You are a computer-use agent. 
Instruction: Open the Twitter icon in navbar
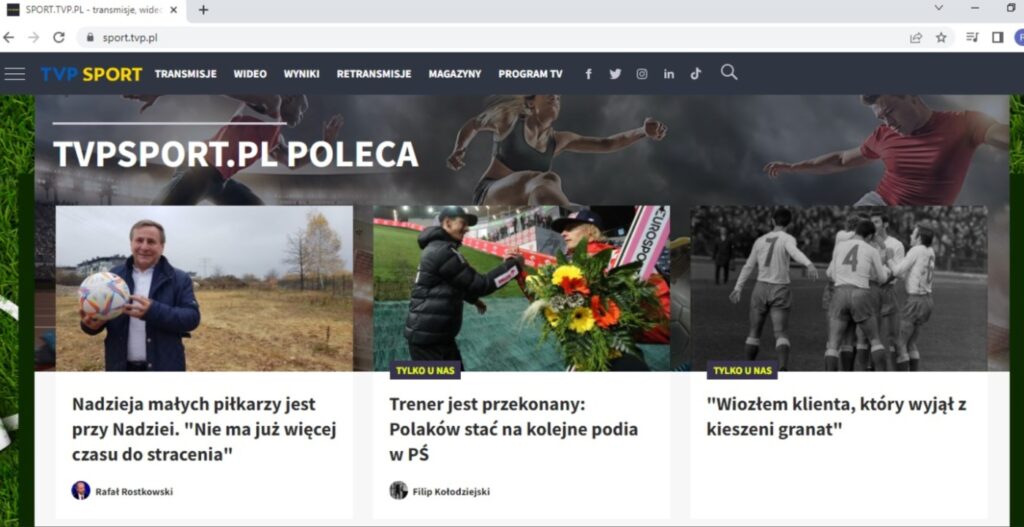(x=615, y=74)
